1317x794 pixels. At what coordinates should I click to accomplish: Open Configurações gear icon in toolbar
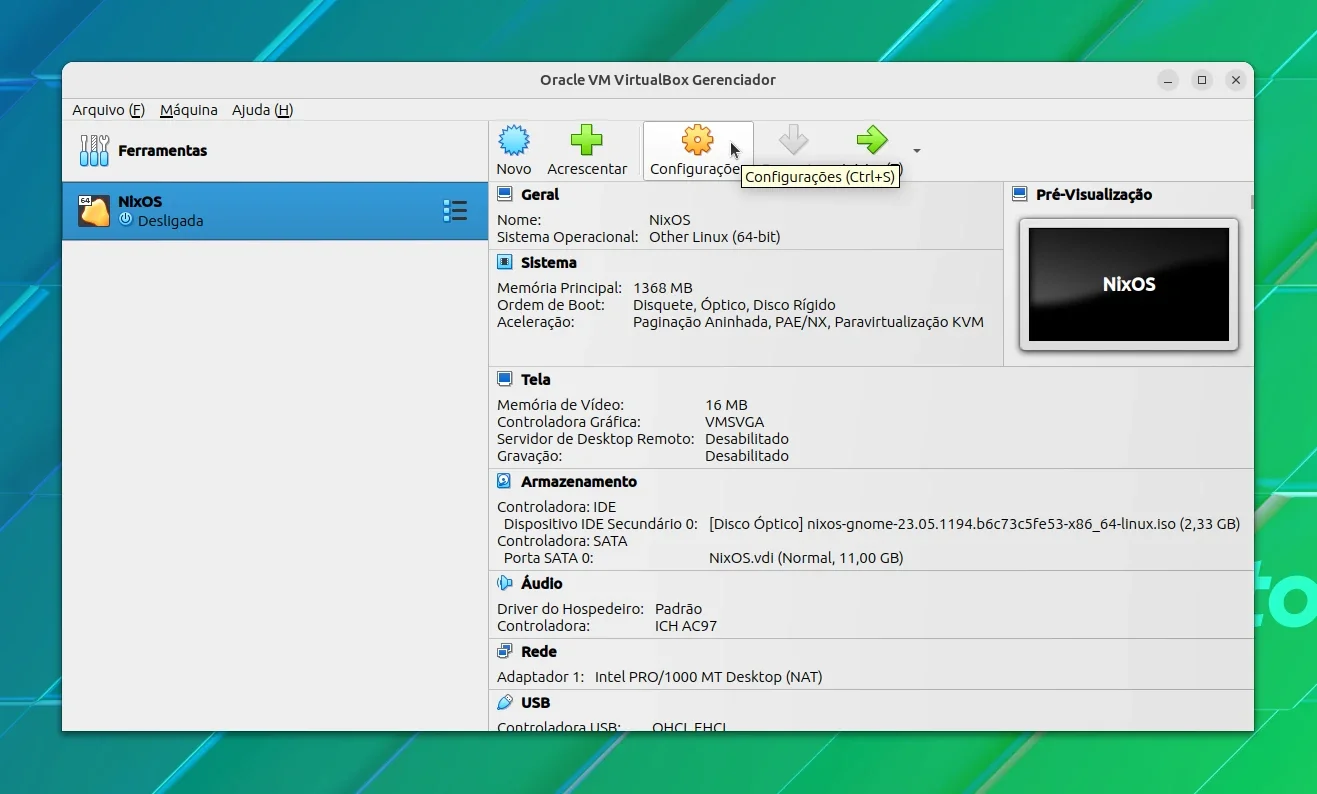pyautogui.click(x=697, y=141)
